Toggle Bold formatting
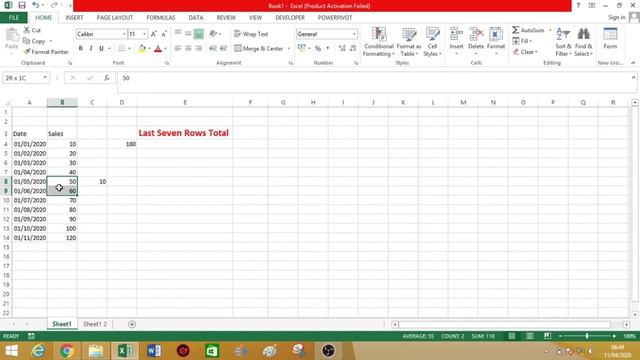Screen dimensions: 640x360 pos(80,48)
